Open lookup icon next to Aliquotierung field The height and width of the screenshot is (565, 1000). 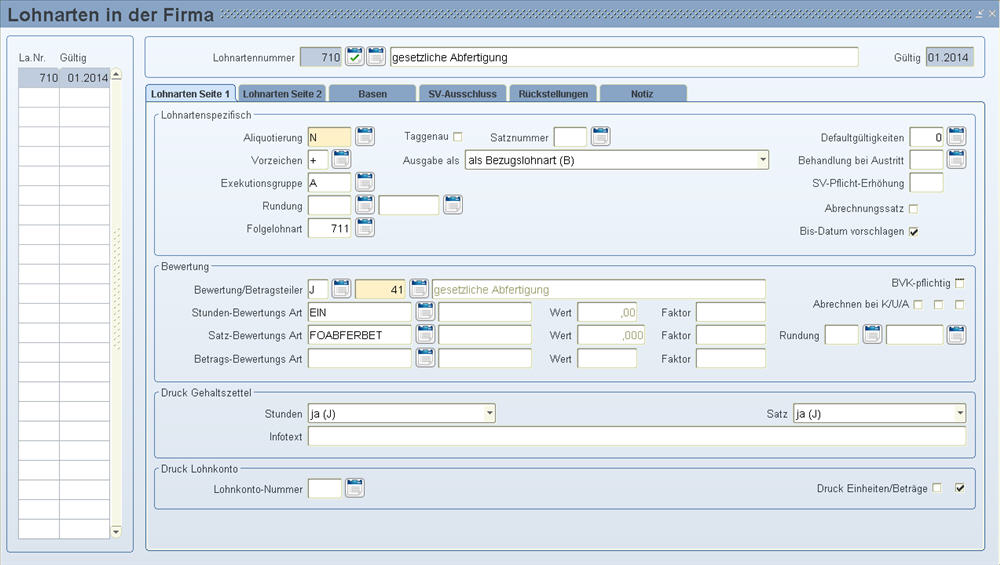click(x=365, y=136)
